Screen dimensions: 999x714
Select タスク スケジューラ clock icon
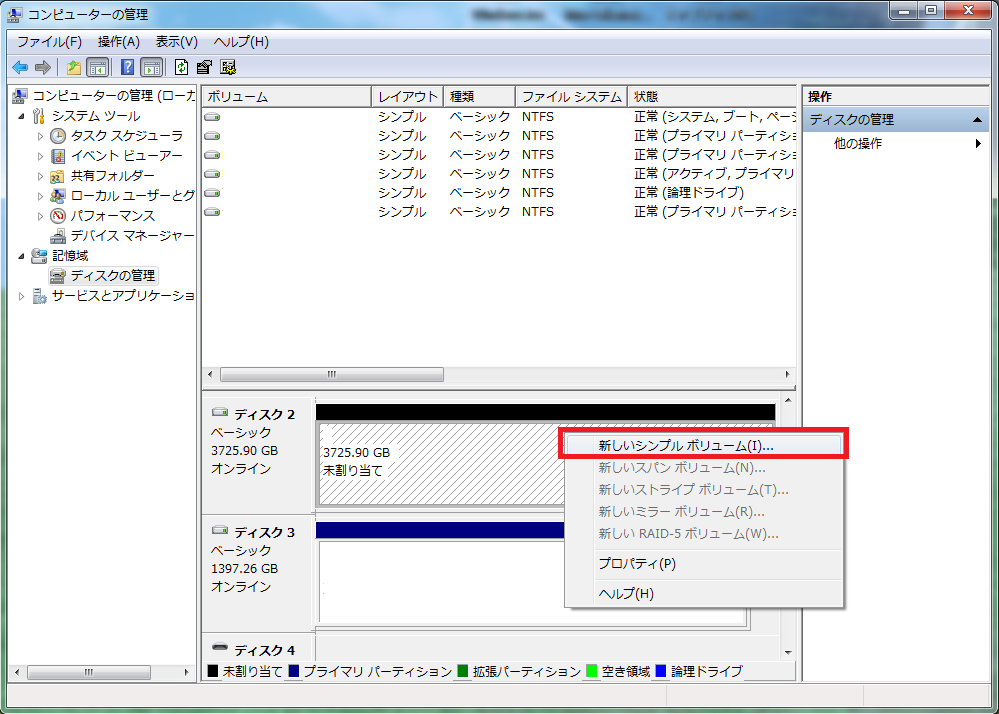click(x=58, y=136)
